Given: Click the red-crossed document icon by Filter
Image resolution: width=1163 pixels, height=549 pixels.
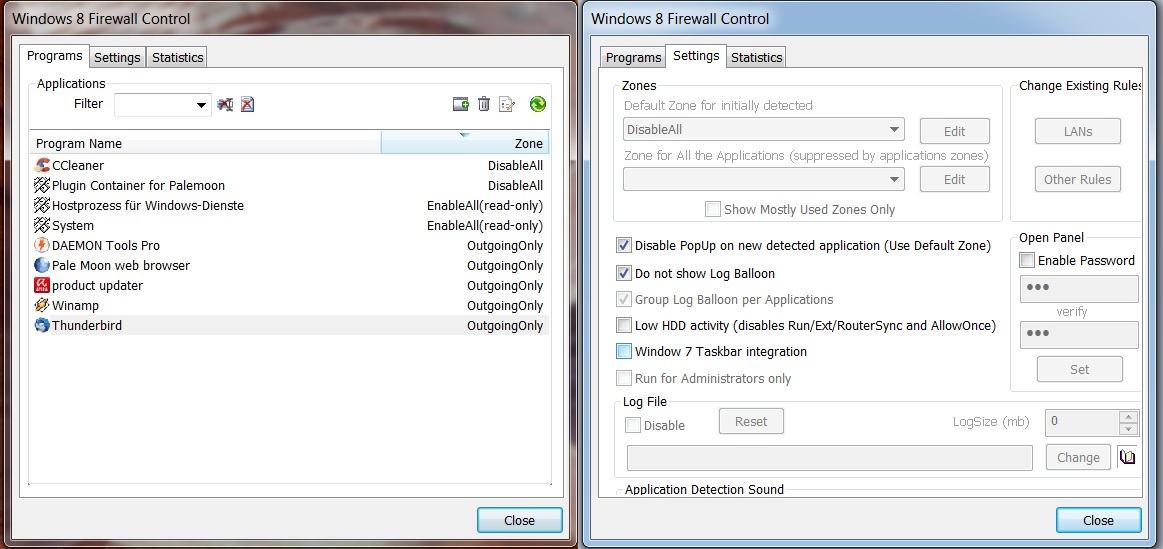Looking at the screenshot, I should 248,105.
